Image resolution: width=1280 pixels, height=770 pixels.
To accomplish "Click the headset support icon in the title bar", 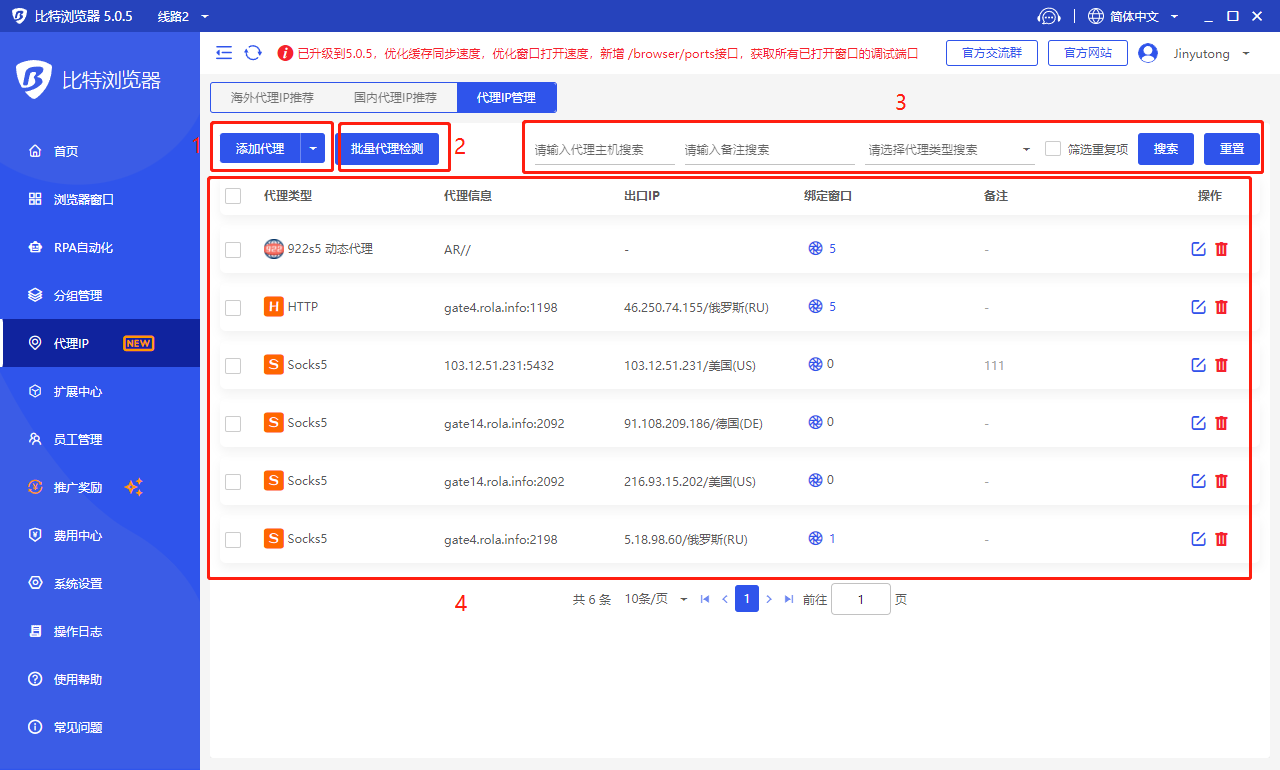I will click(x=1049, y=16).
